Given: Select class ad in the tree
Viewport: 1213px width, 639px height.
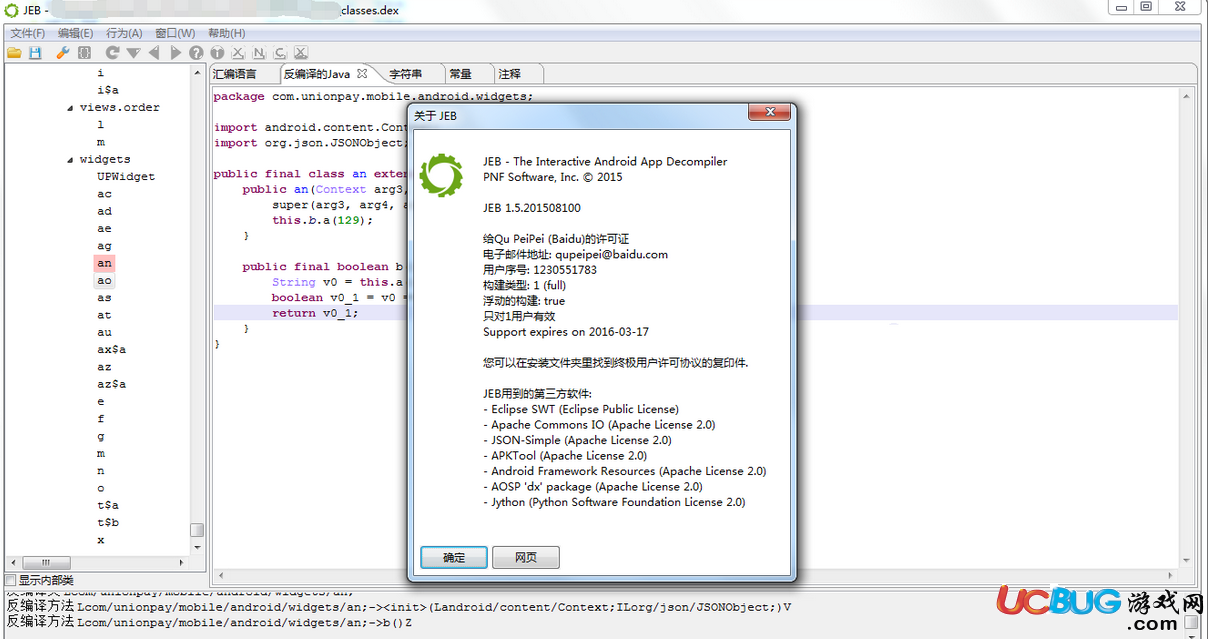Looking at the screenshot, I should click(105, 212).
